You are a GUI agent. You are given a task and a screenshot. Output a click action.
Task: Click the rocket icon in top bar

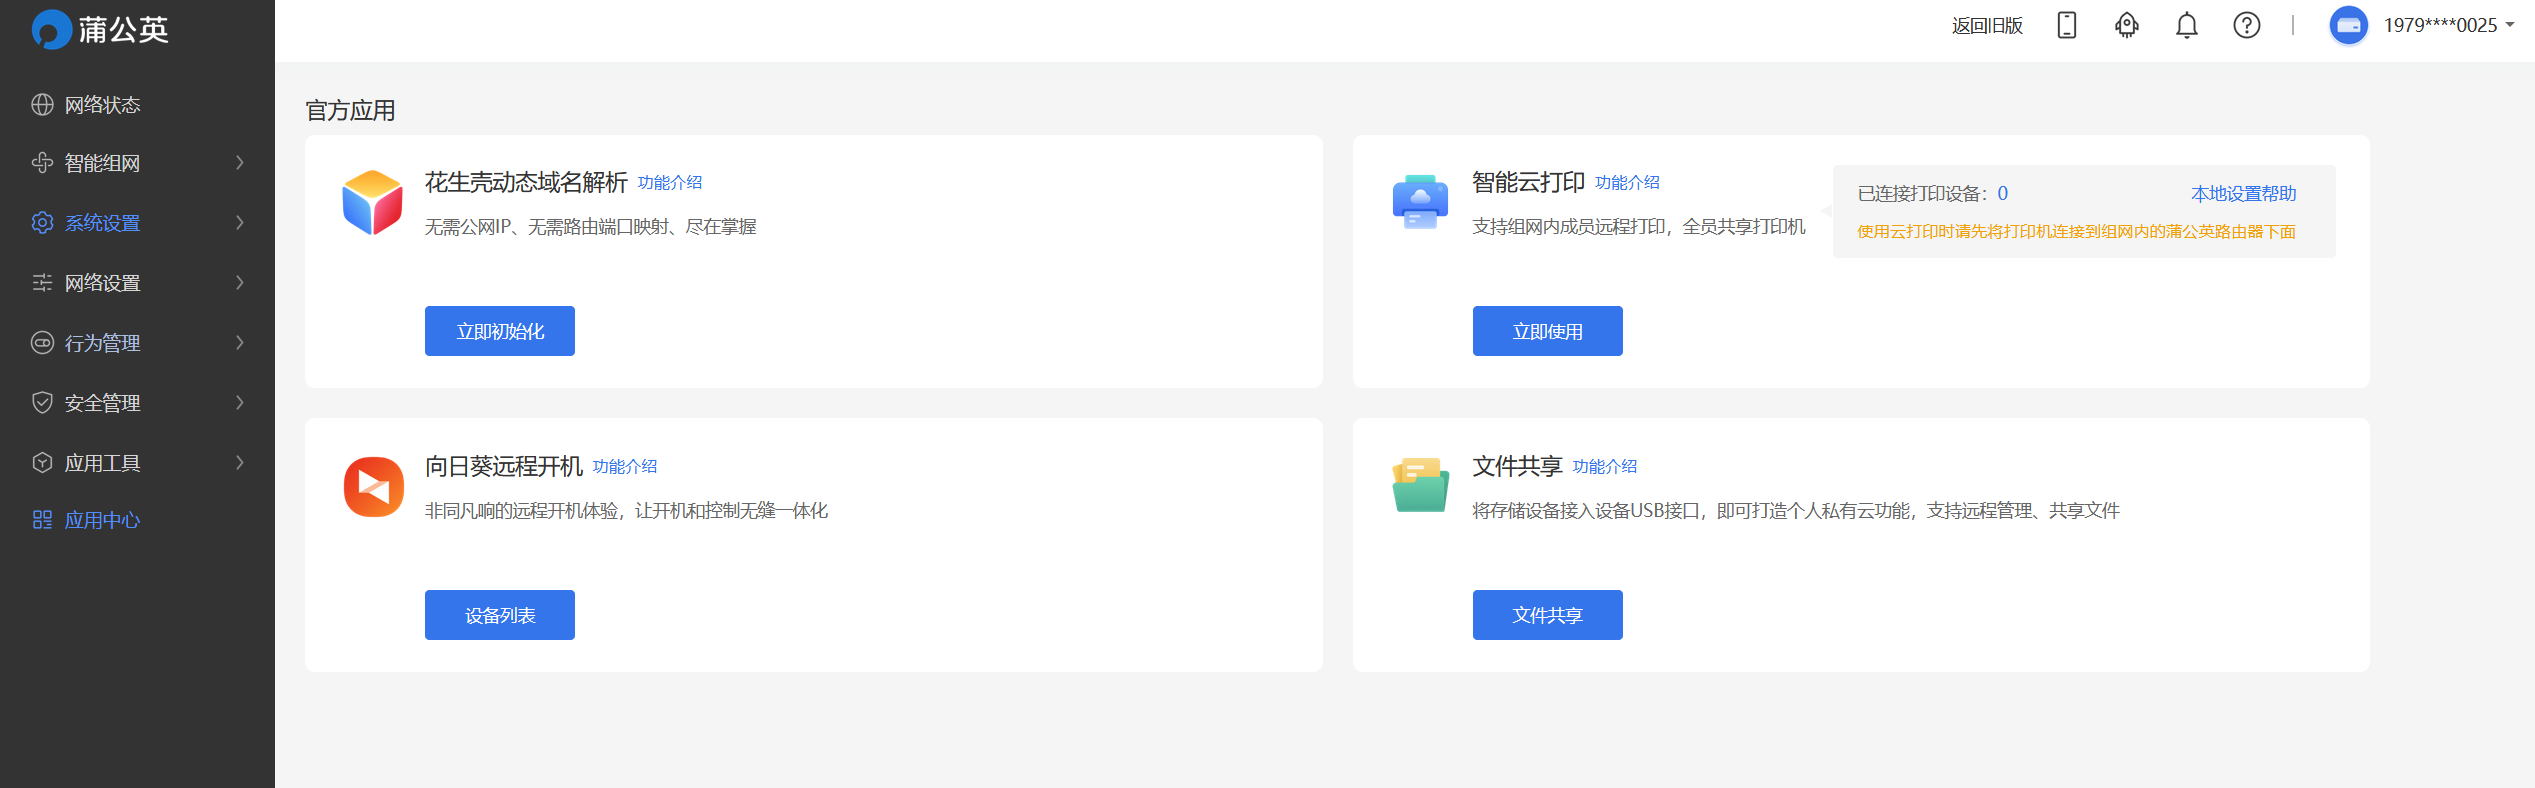click(2127, 25)
